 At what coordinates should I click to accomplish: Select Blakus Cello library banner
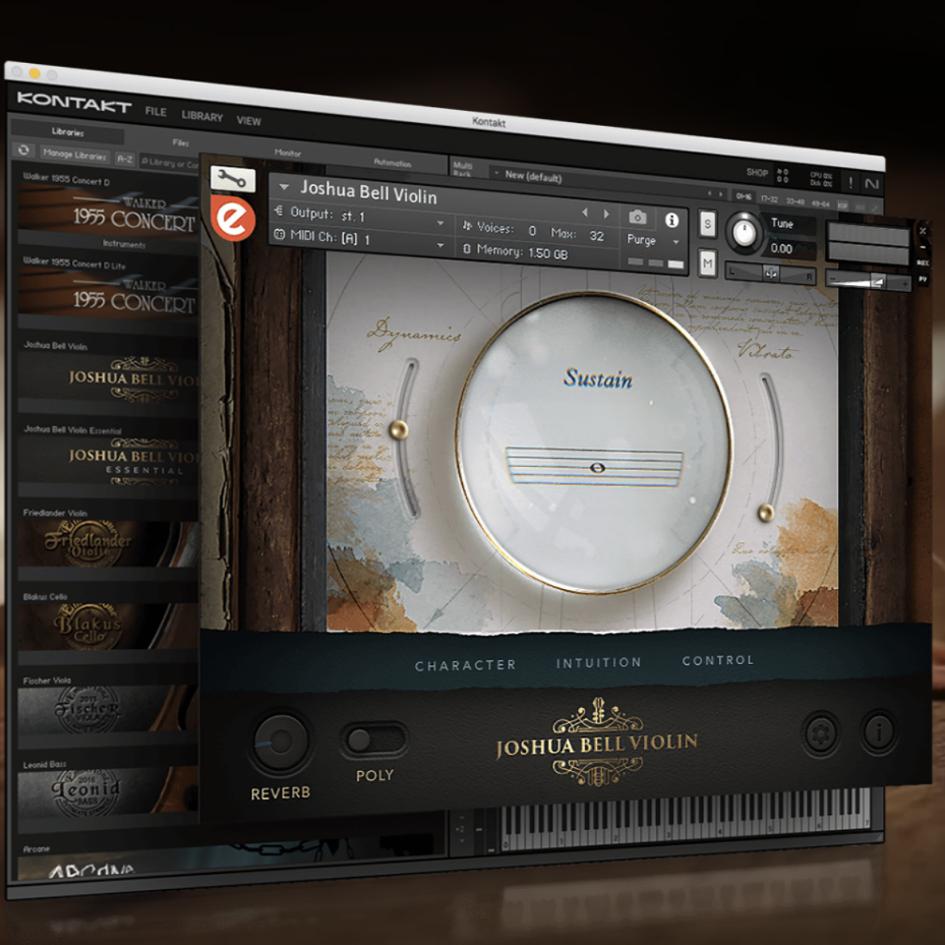pos(108,627)
